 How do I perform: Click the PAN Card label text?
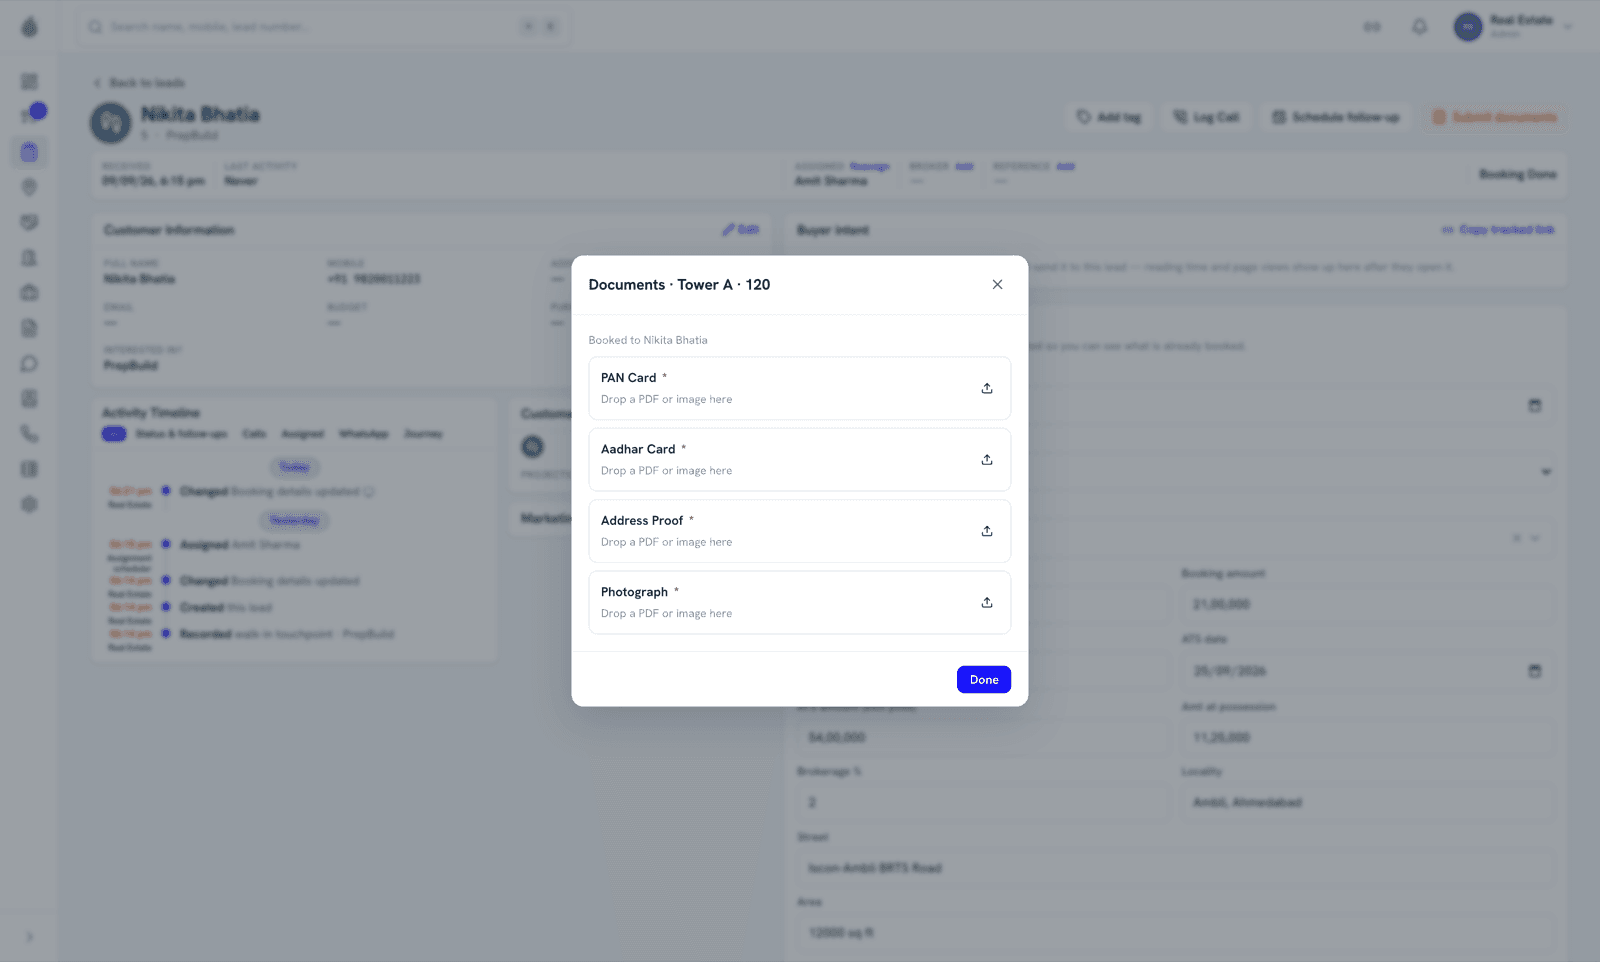[x=629, y=378]
